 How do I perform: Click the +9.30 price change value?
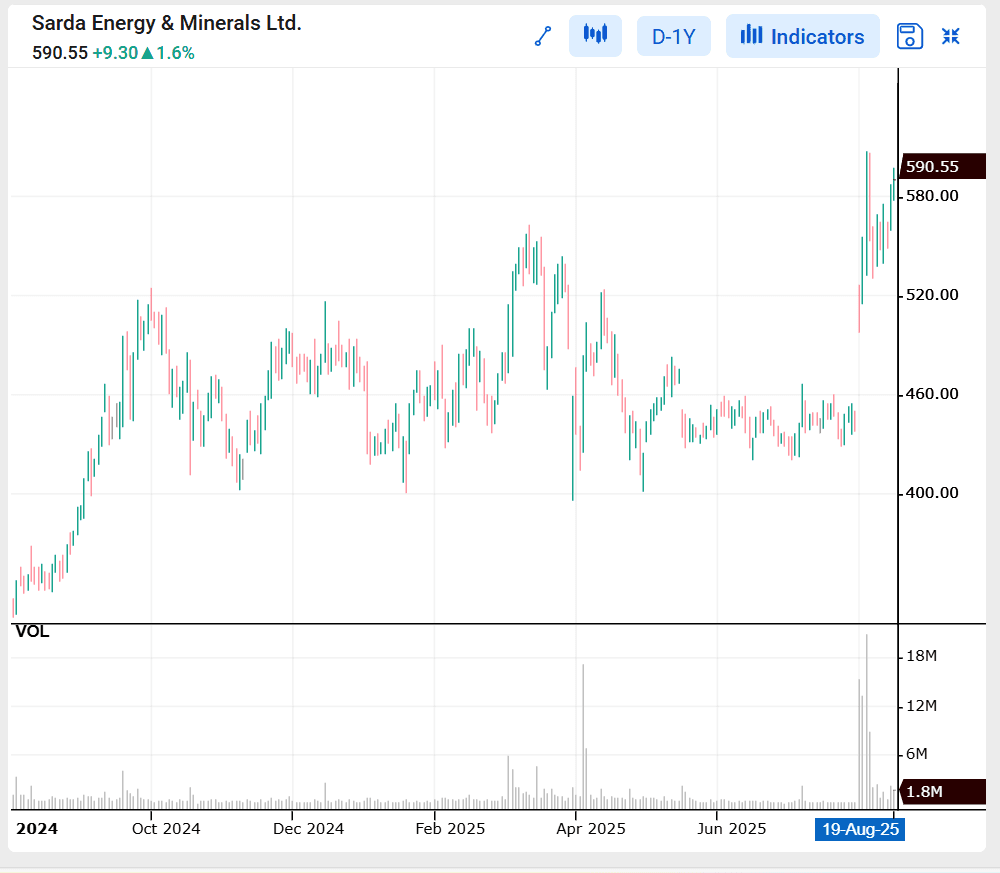[x=115, y=53]
